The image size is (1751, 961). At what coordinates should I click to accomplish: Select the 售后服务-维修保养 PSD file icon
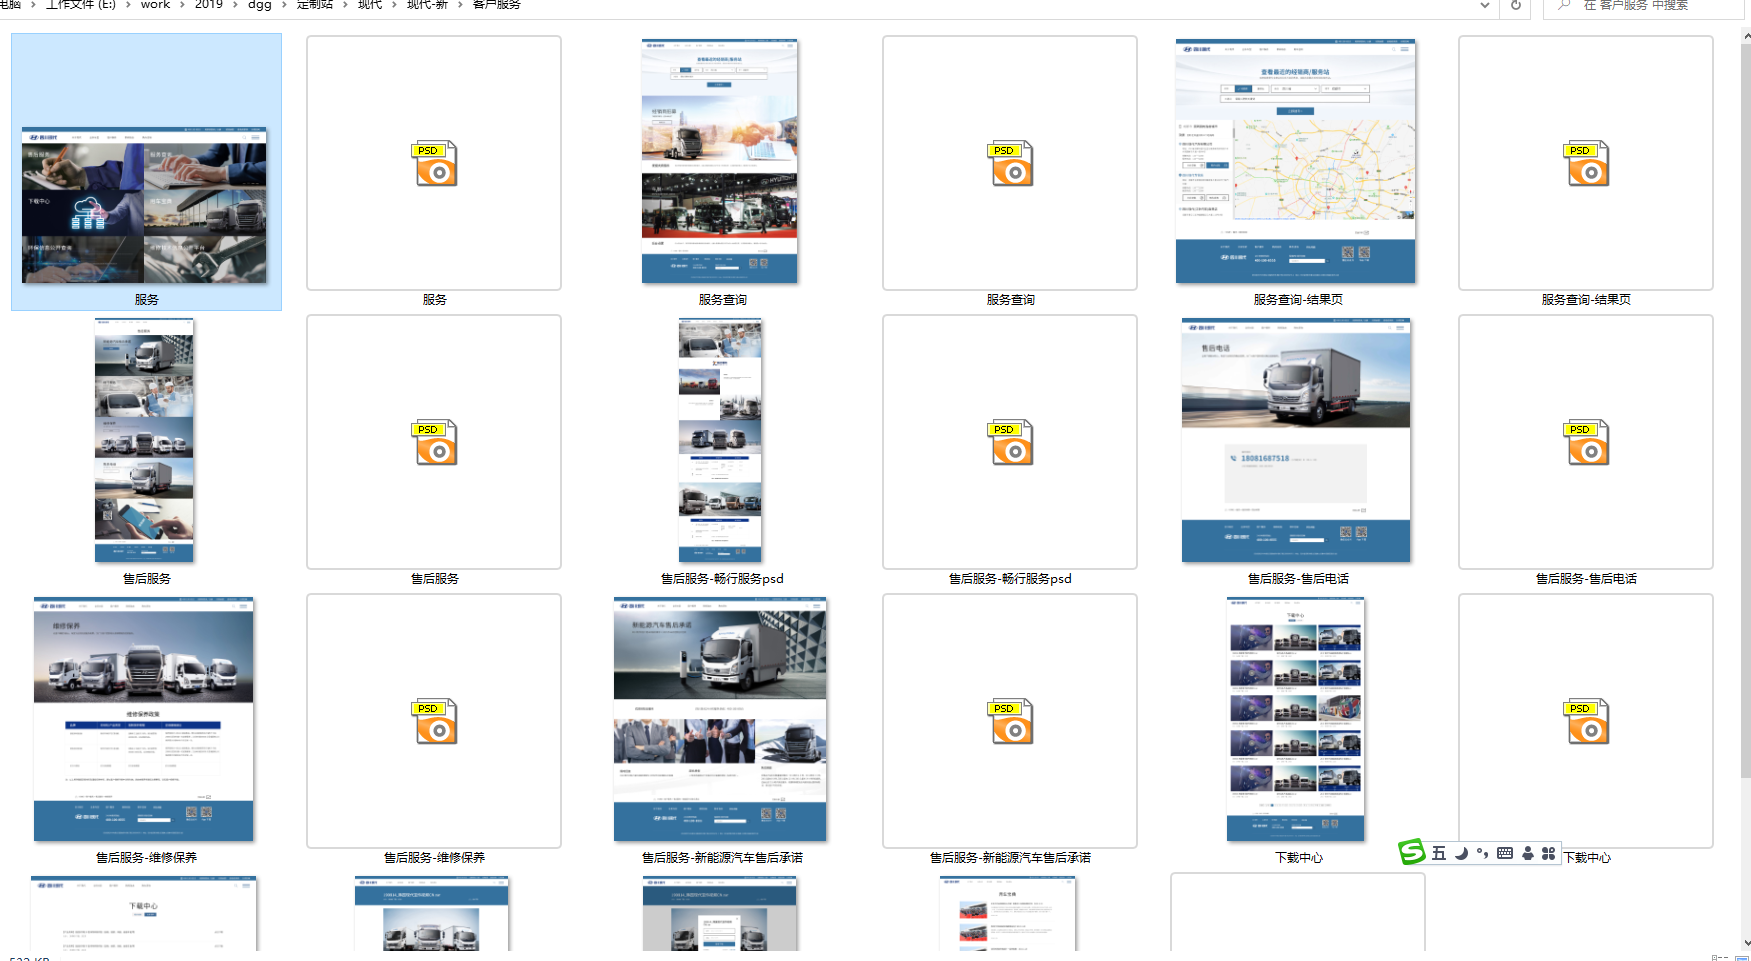pos(434,721)
